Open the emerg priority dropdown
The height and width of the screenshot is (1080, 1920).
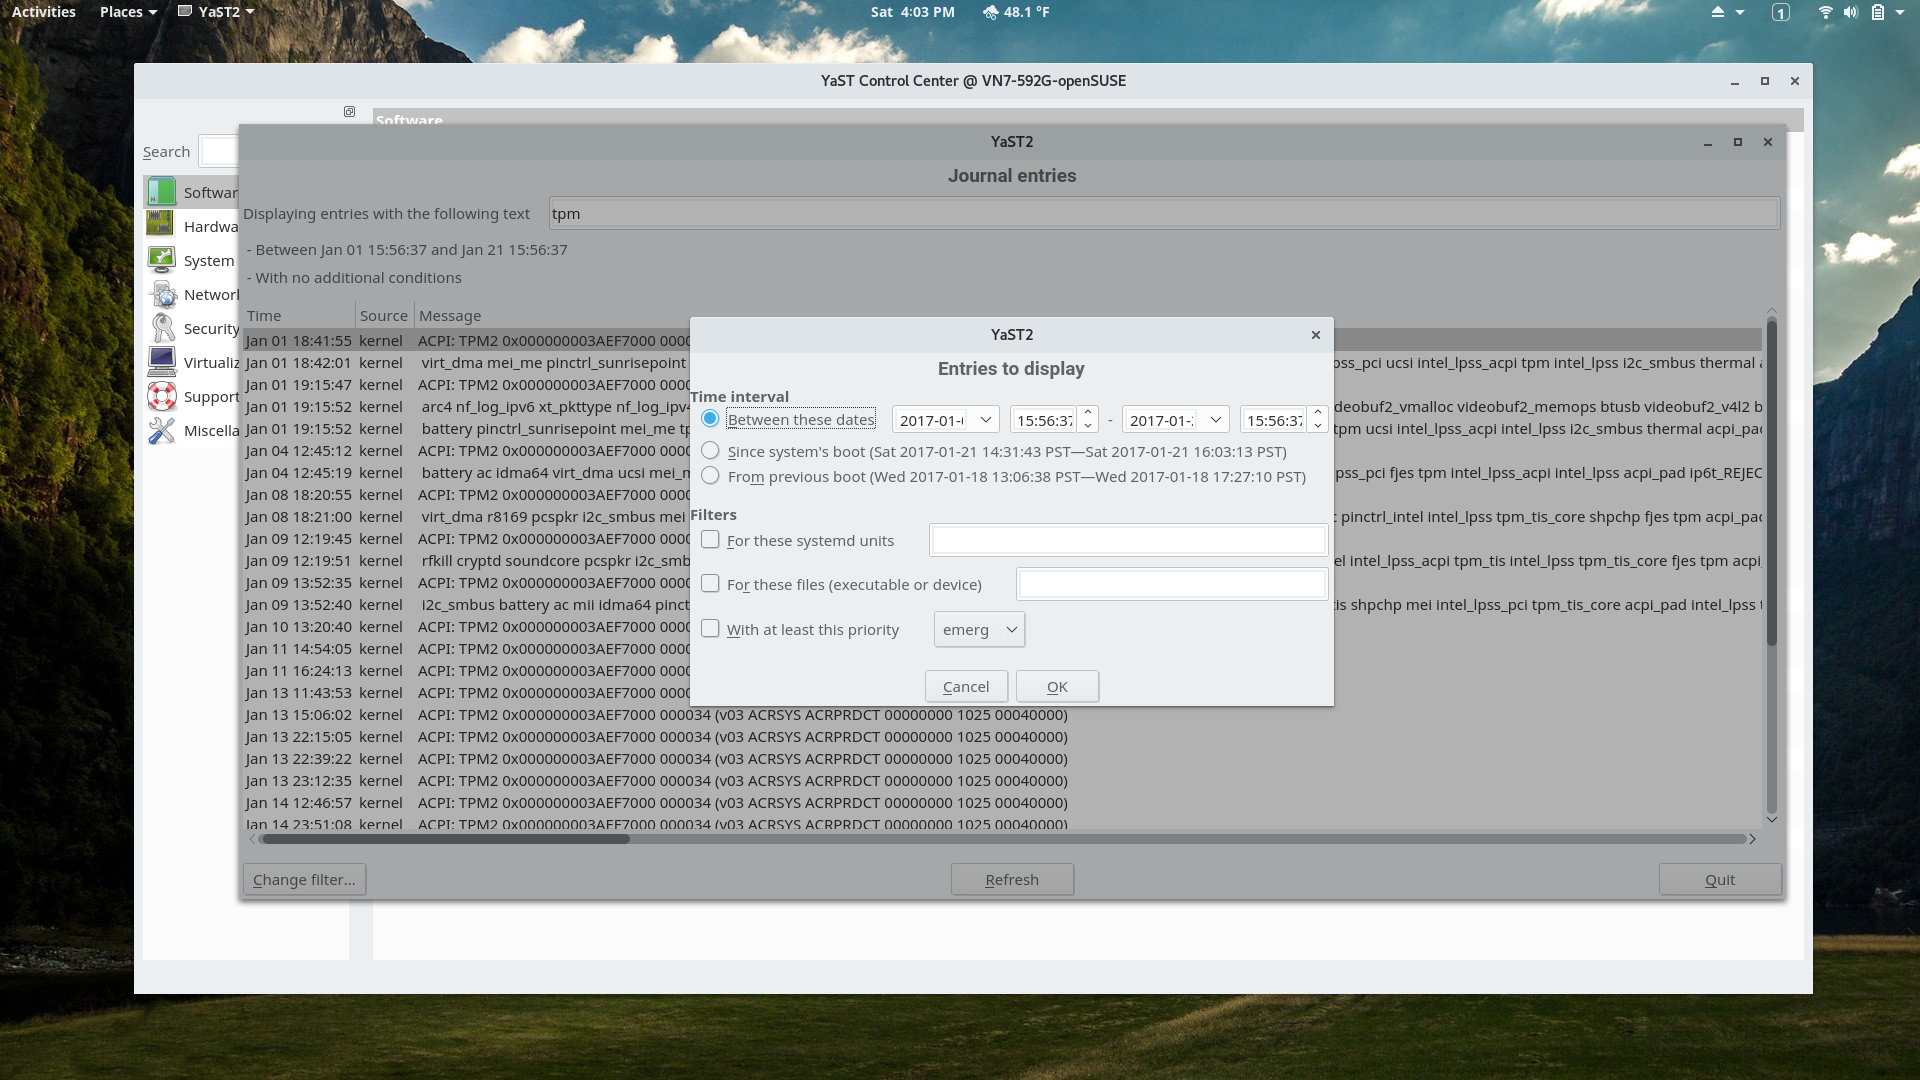pyautogui.click(x=979, y=629)
